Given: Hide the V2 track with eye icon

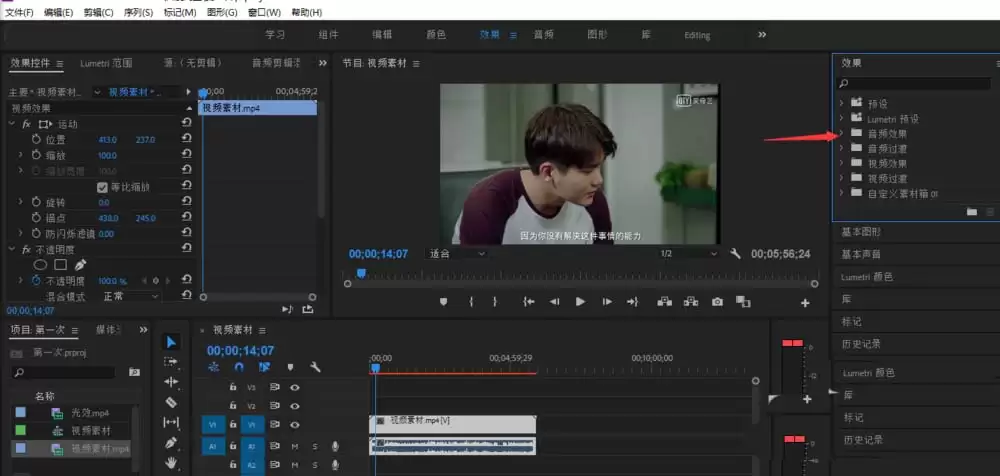Looking at the screenshot, I should (295, 405).
